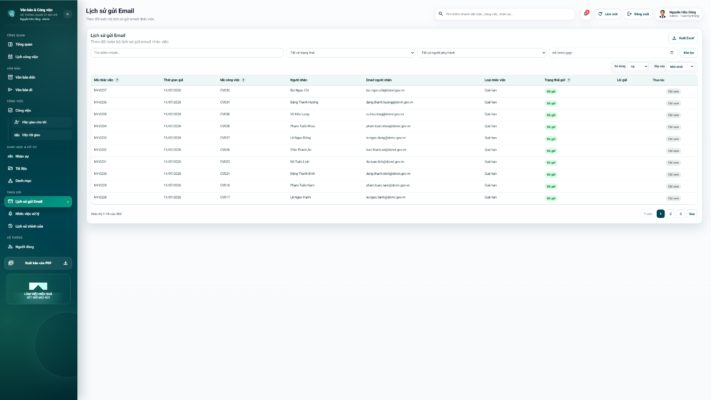Open the person-in-charge filter dropdown
711x400 pixels.
click(482, 53)
